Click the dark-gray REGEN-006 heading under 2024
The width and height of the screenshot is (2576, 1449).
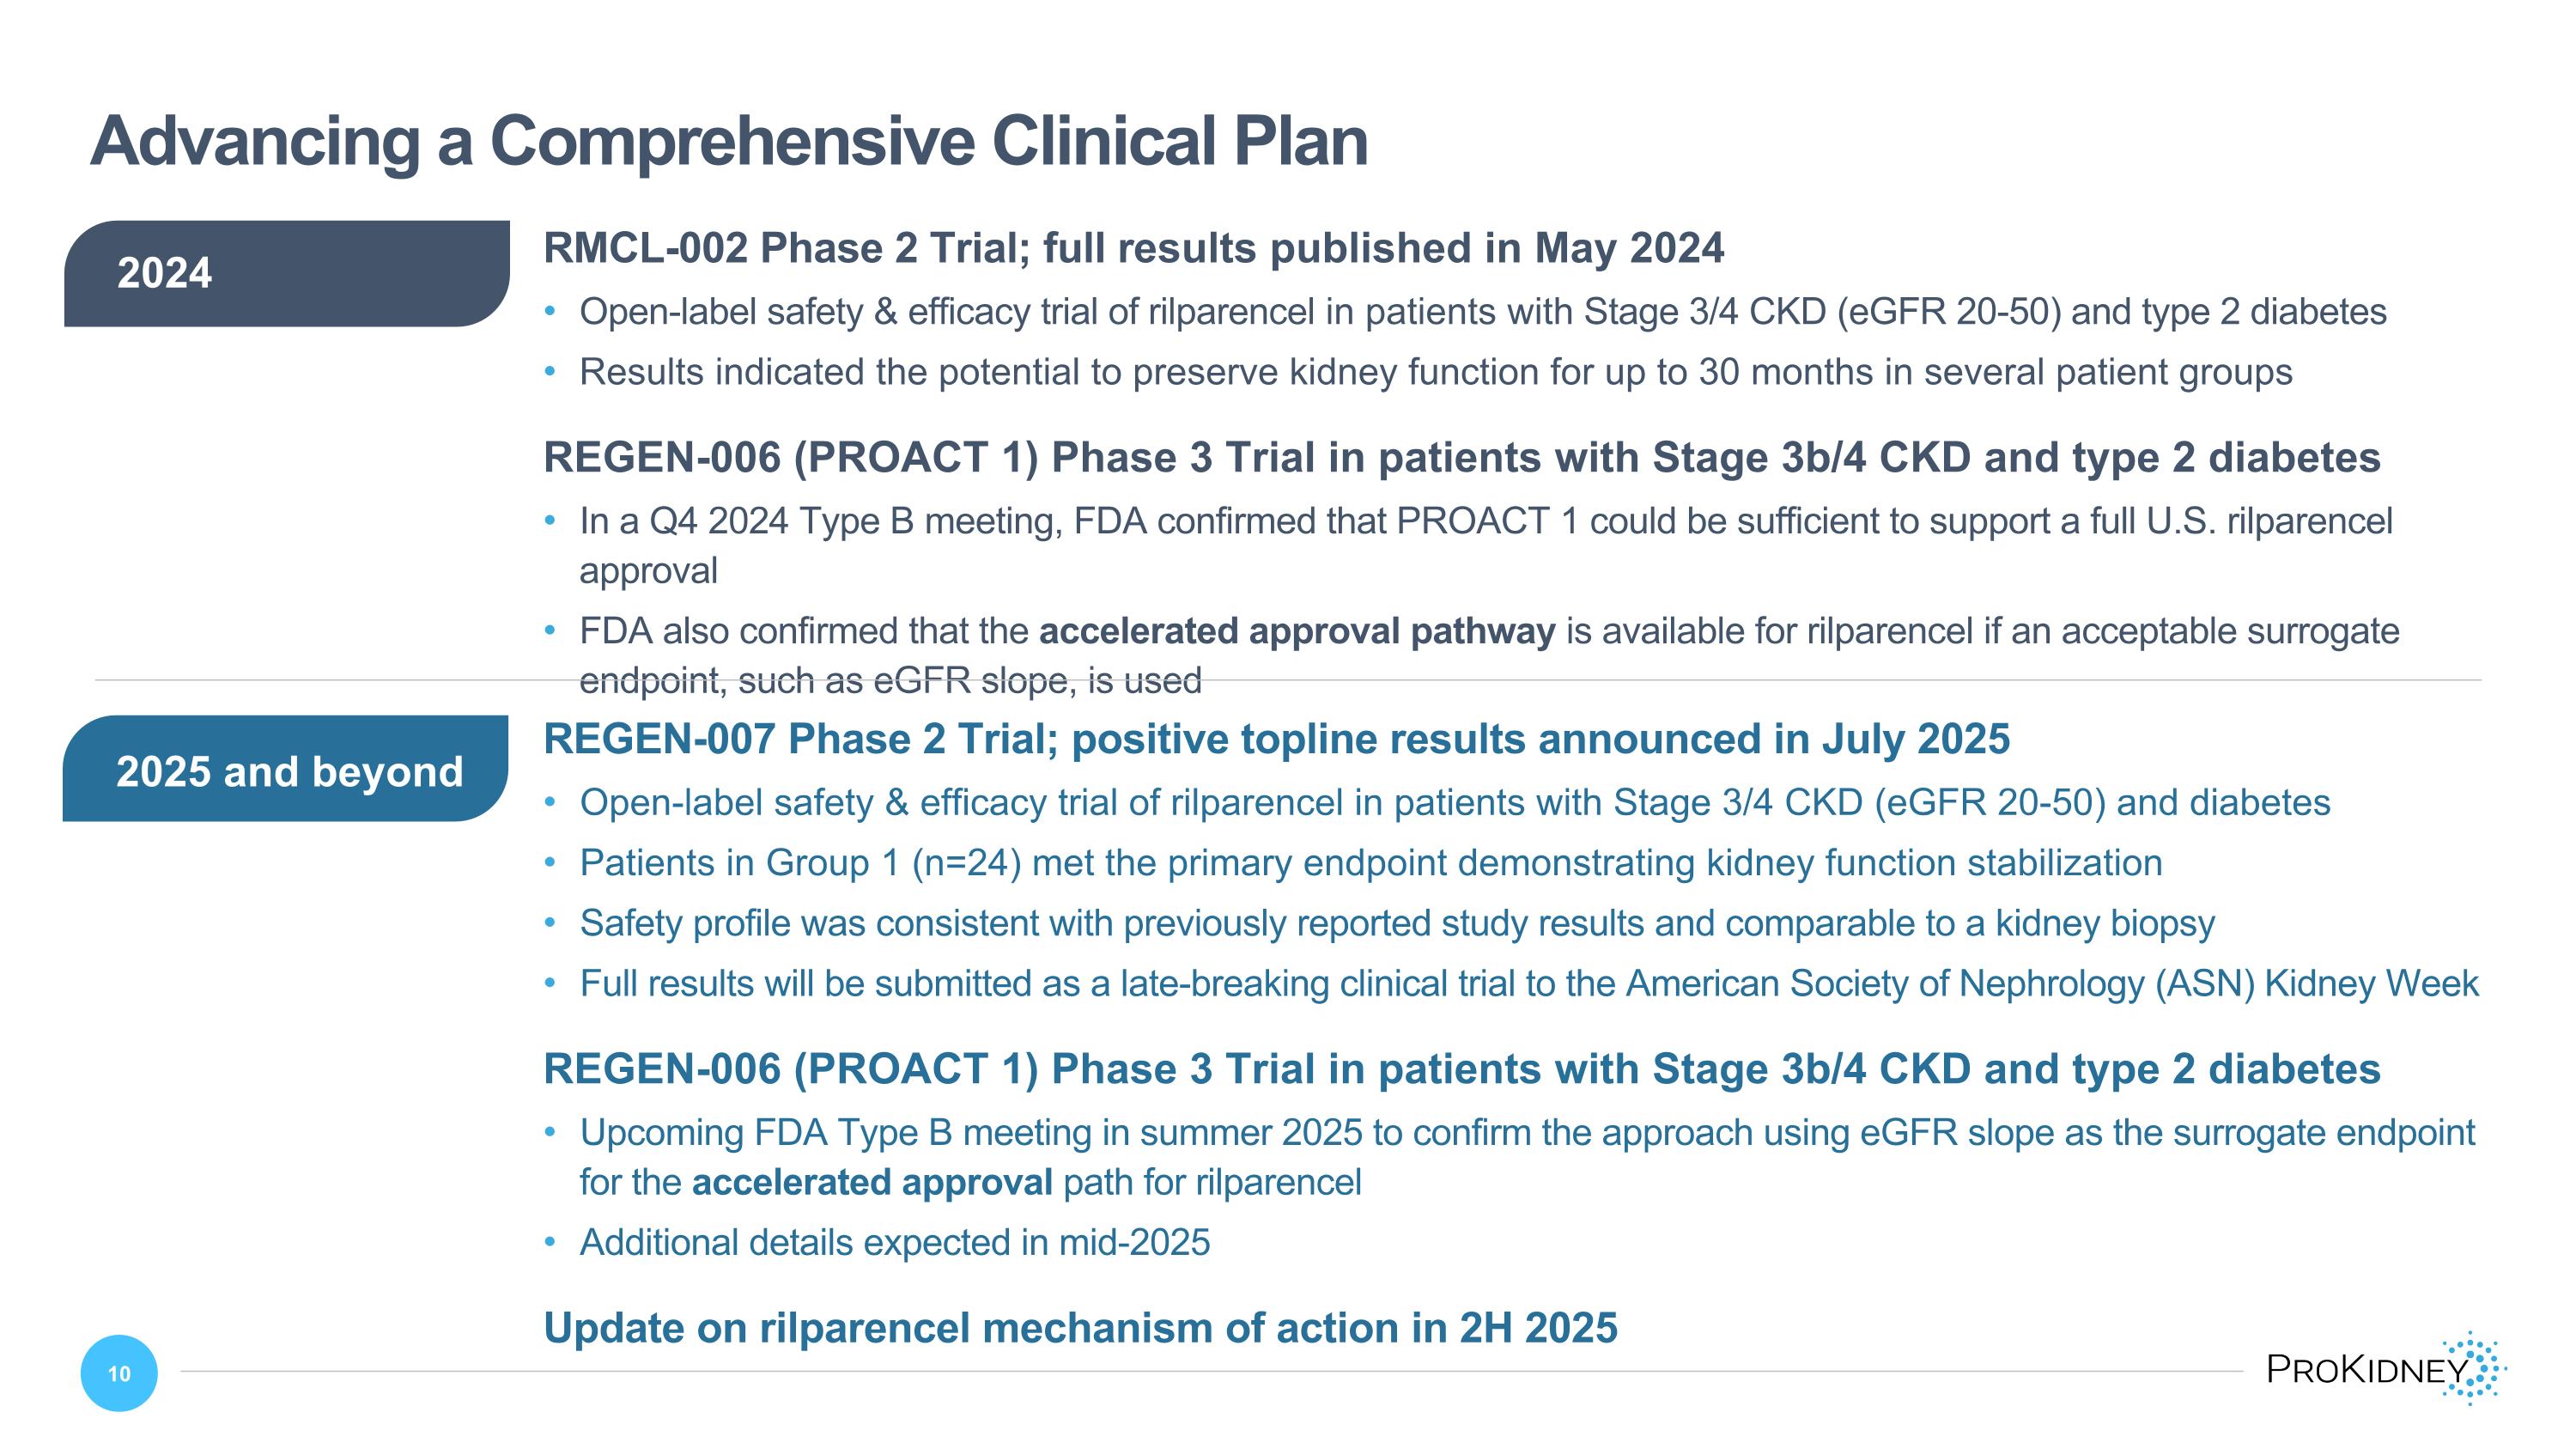coord(1461,457)
